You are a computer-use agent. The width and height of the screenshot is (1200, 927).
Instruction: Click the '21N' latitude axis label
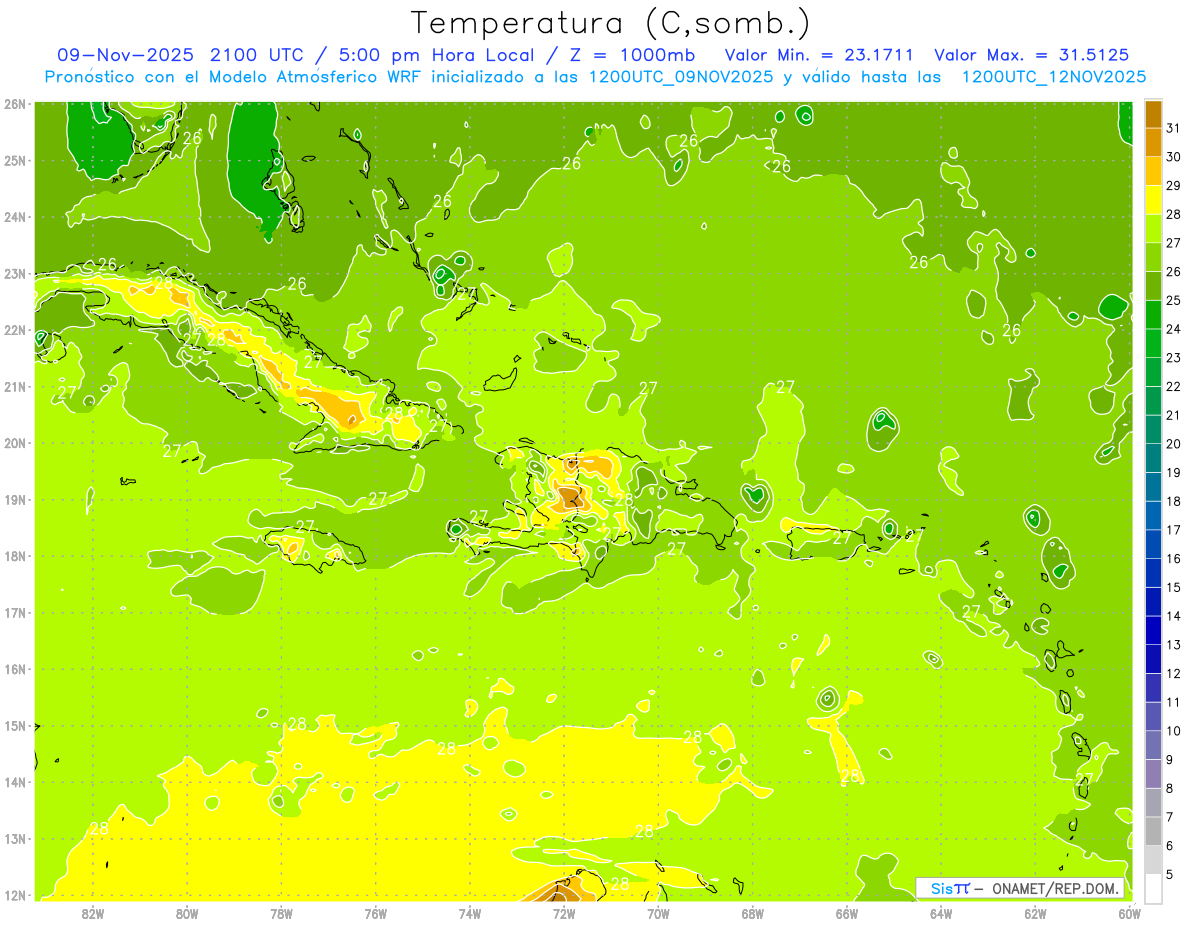click(15, 386)
